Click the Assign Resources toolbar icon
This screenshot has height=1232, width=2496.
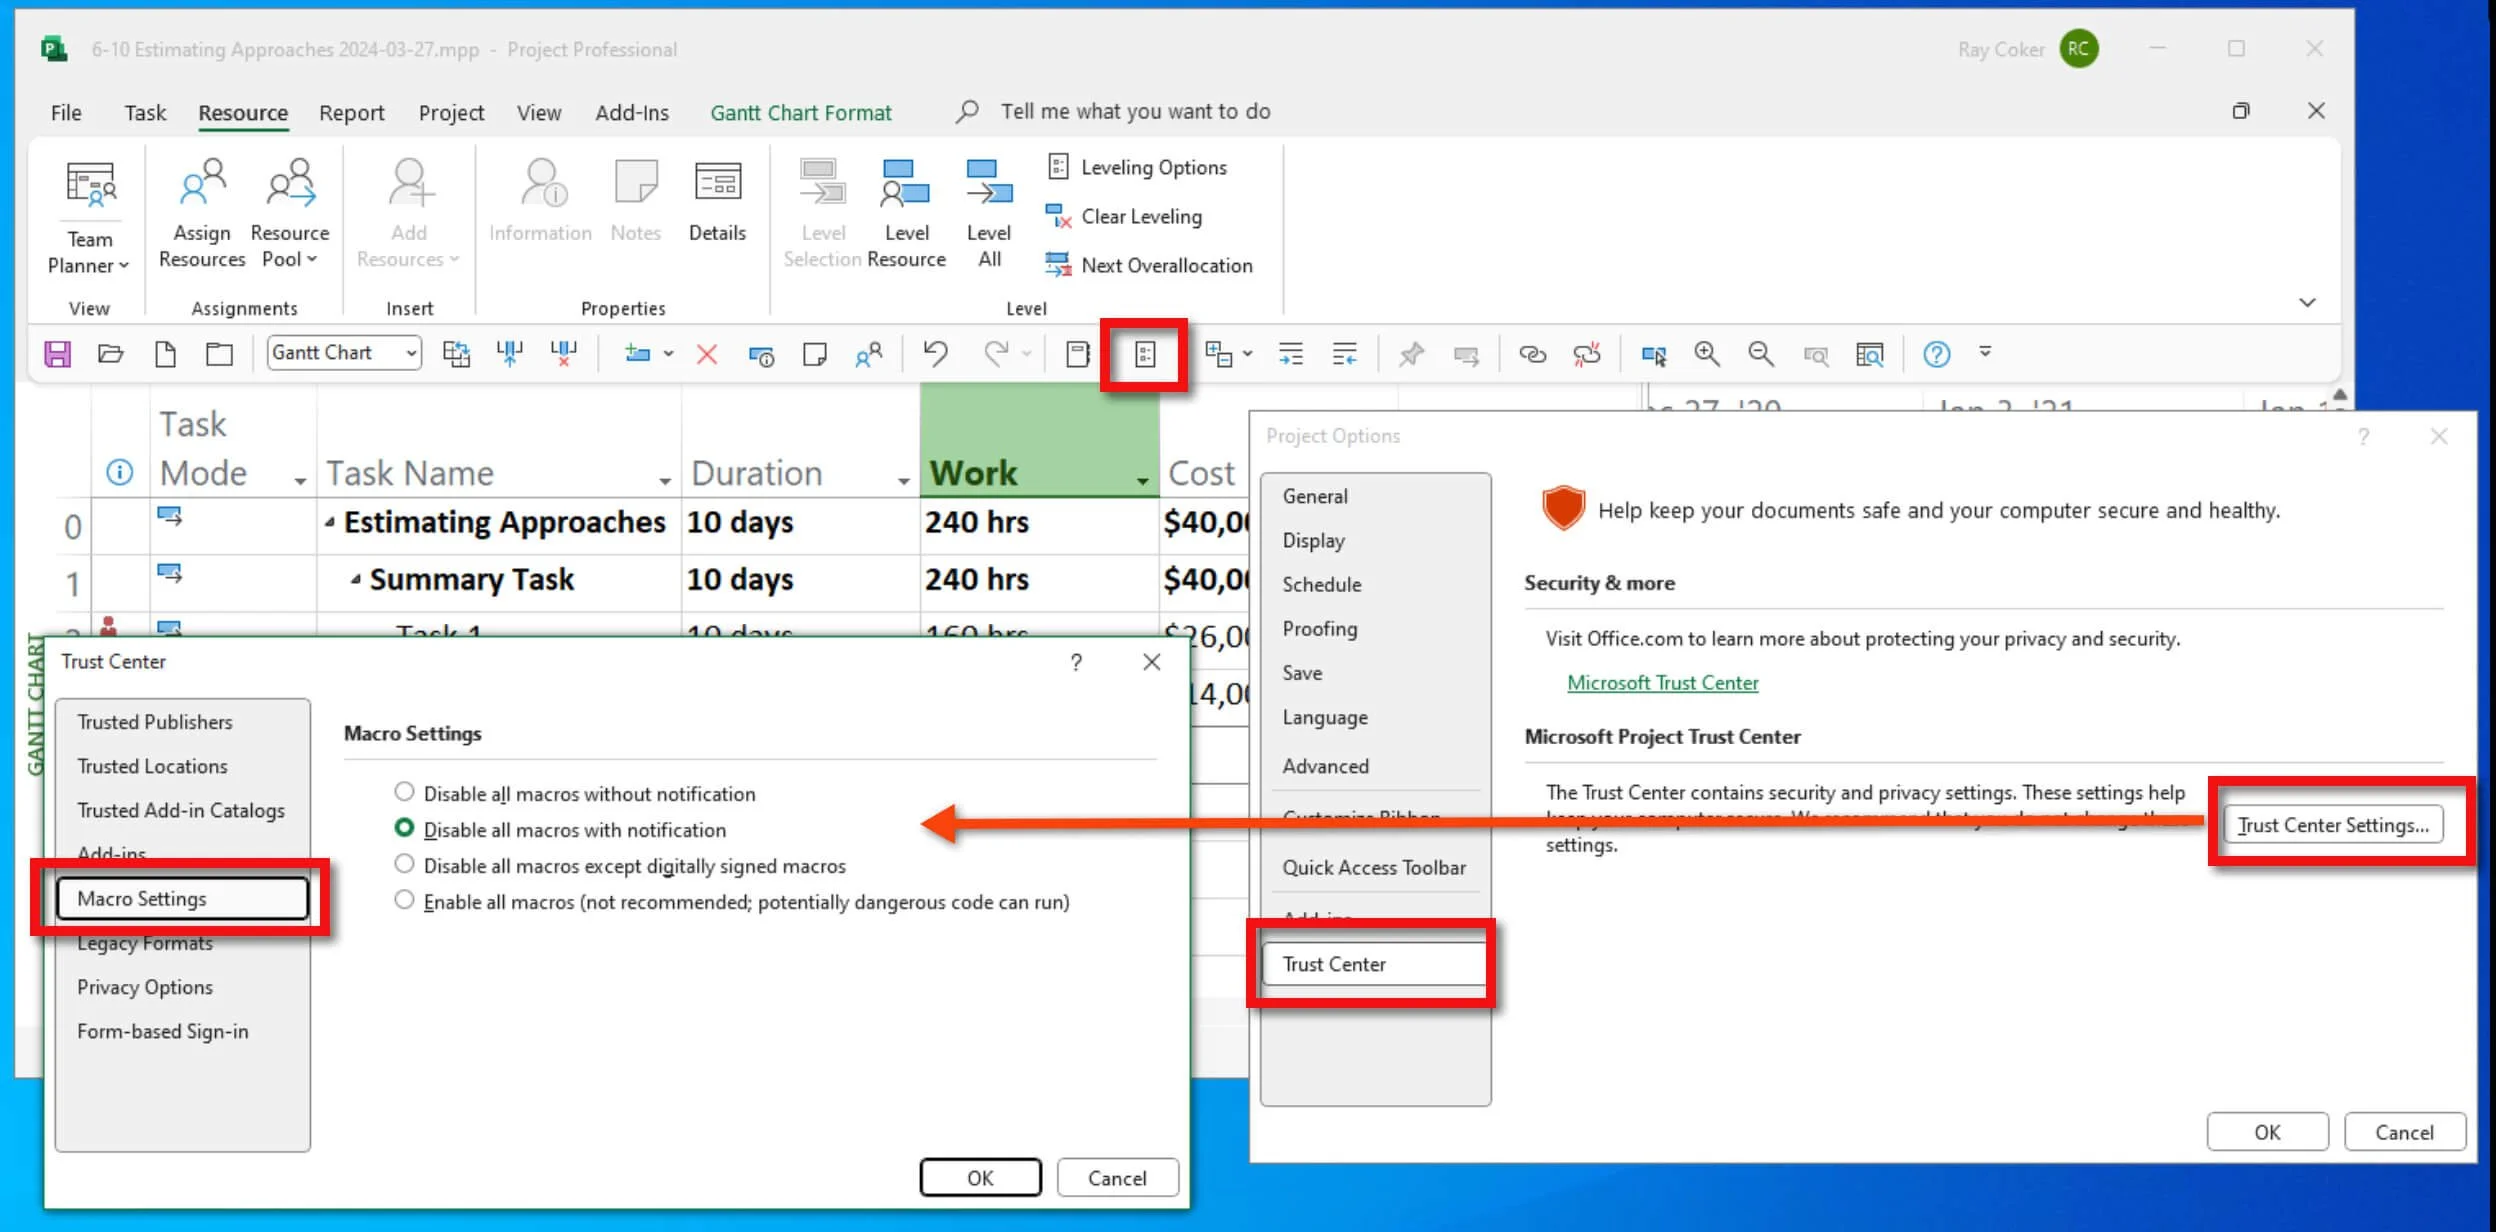(869, 354)
